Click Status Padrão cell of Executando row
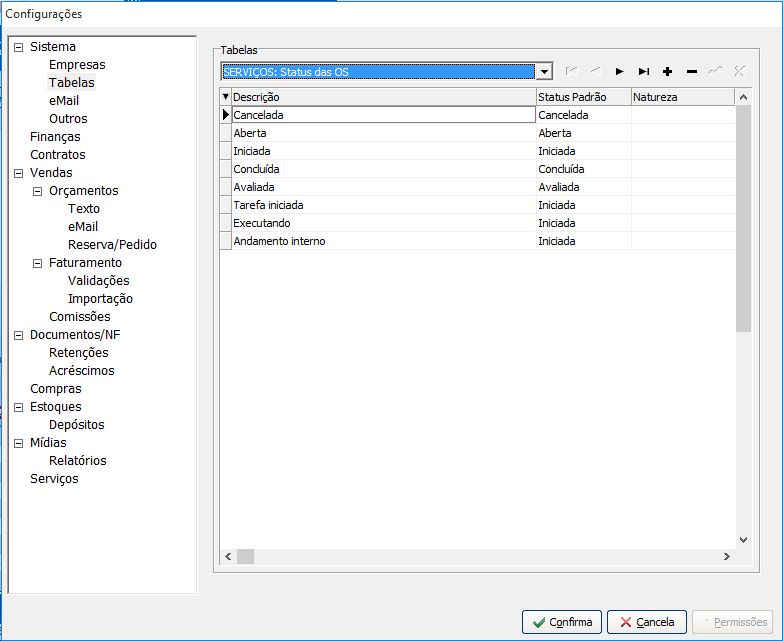The image size is (783, 641). click(x=584, y=223)
